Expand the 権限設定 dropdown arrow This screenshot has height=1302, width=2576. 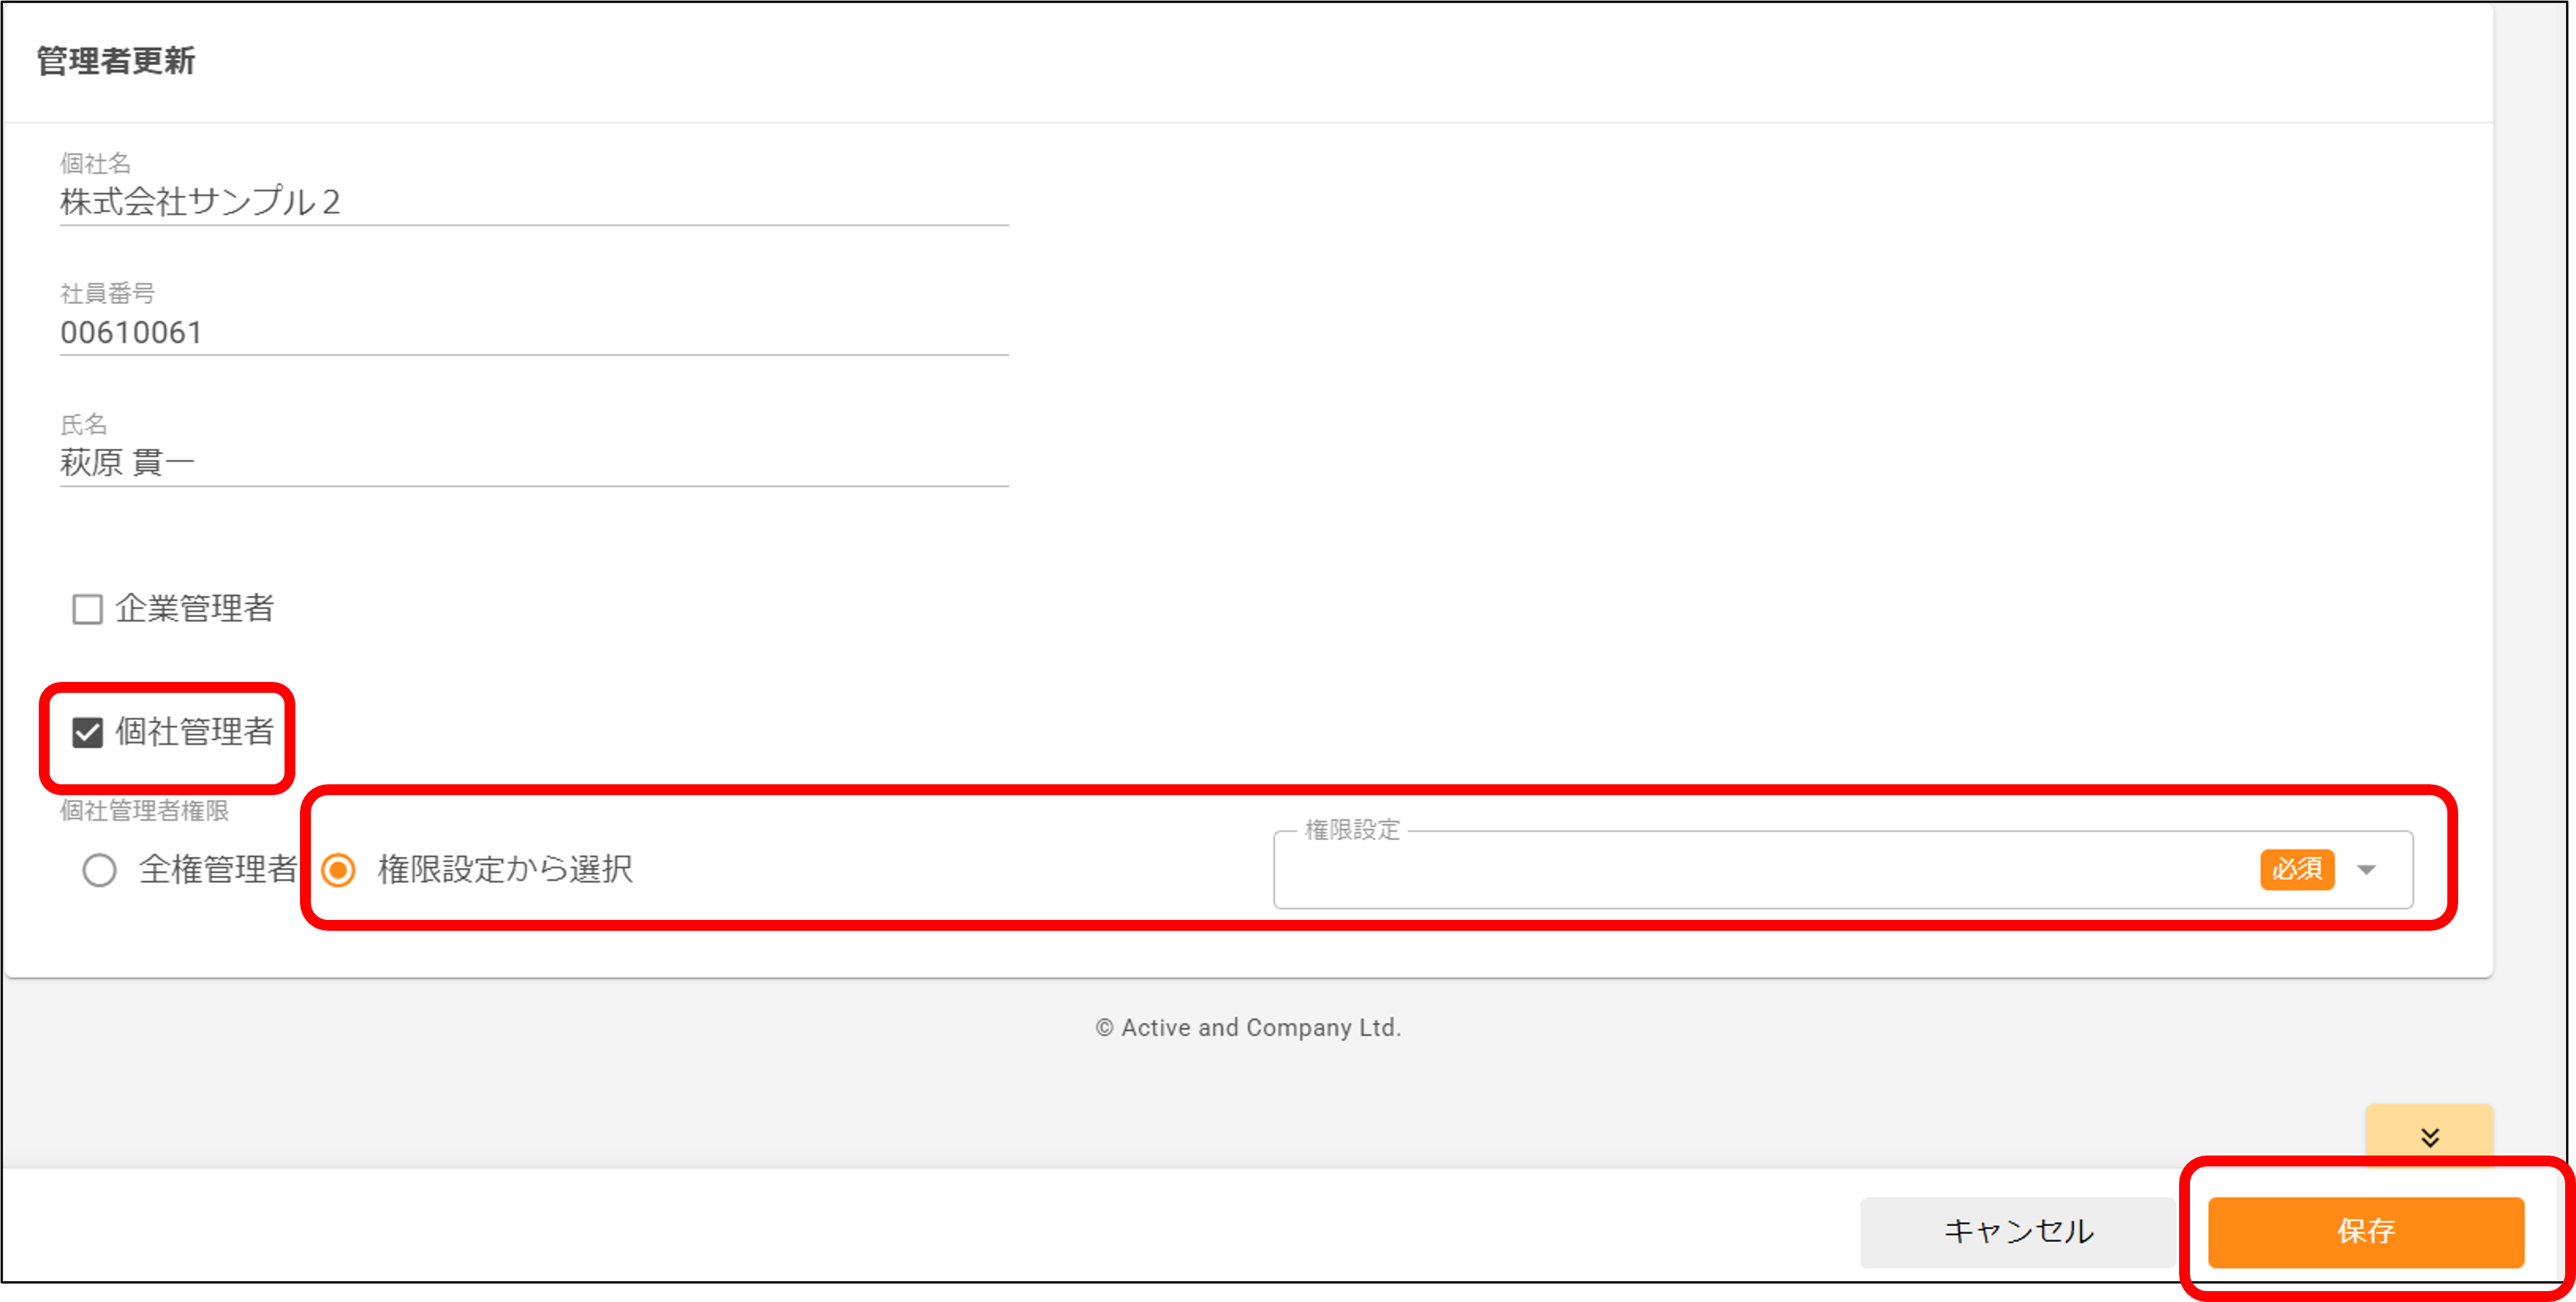(2366, 870)
